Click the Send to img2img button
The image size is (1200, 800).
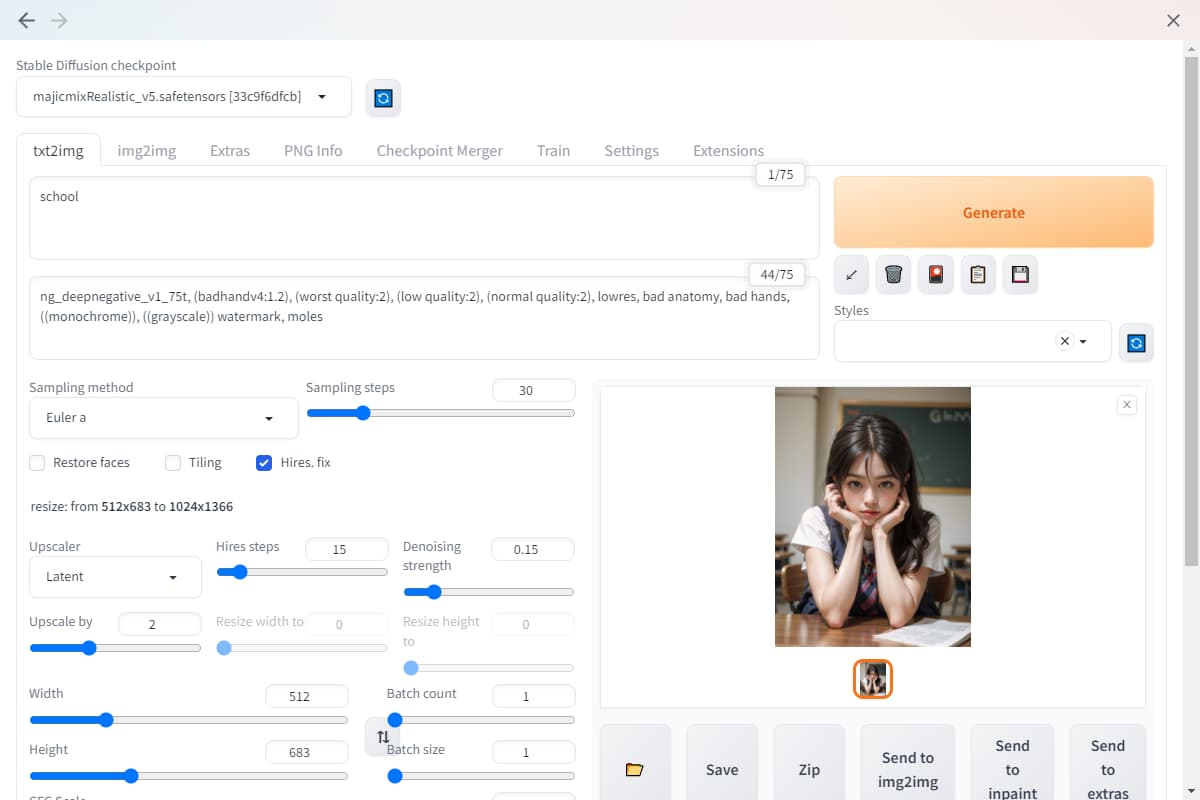tap(907, 769)
